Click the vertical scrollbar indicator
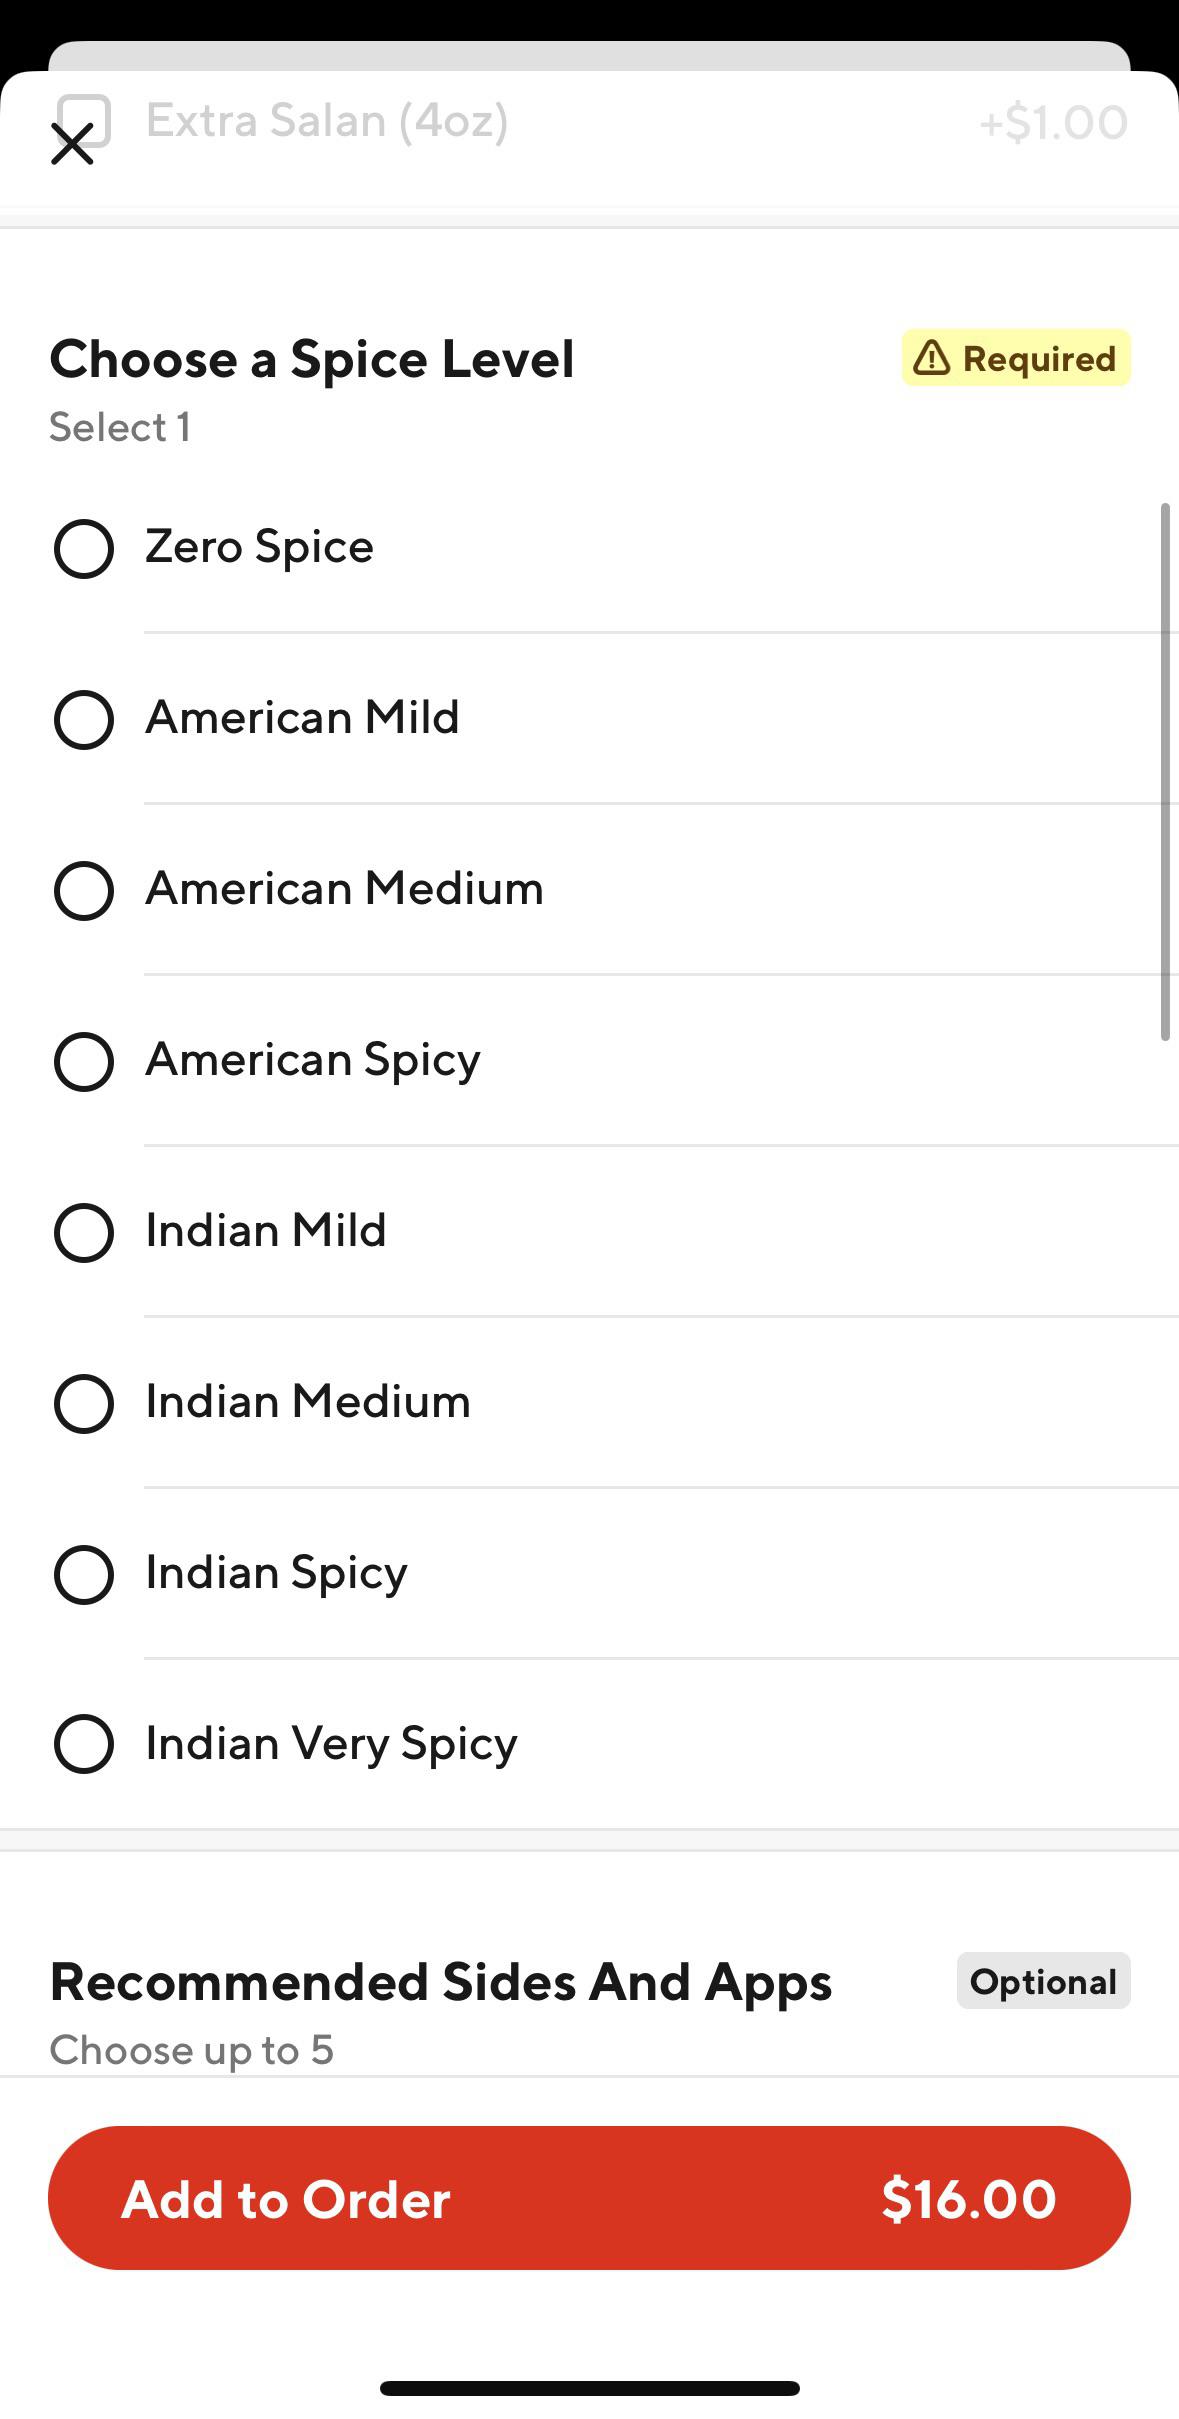Viewport: 1179px width, 2419px height. tap(1165, 772)
